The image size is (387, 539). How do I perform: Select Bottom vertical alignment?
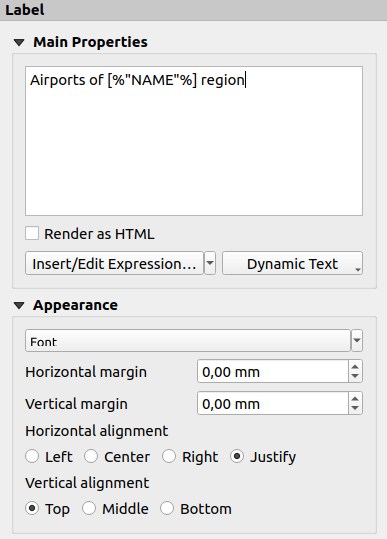click(167, 508)
